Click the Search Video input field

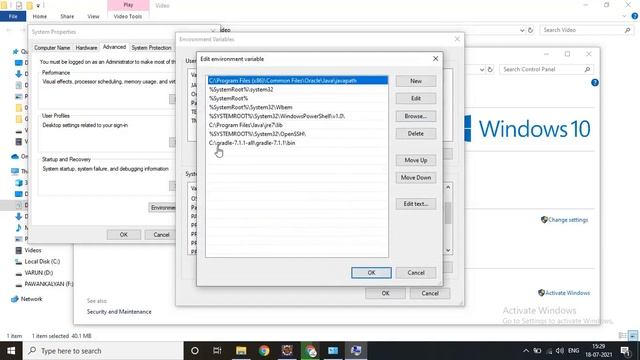[x=586, y=30]
